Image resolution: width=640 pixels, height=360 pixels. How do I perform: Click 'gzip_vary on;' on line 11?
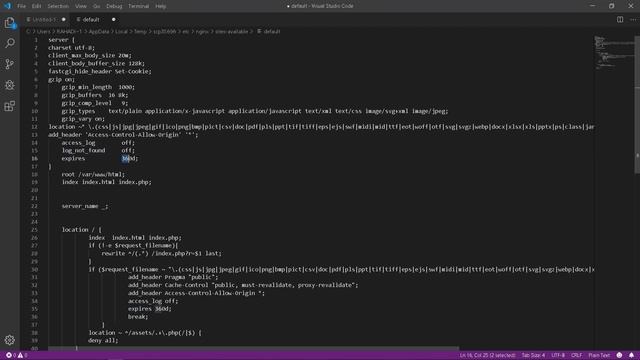pyautogui.click(x=83, y=119)
